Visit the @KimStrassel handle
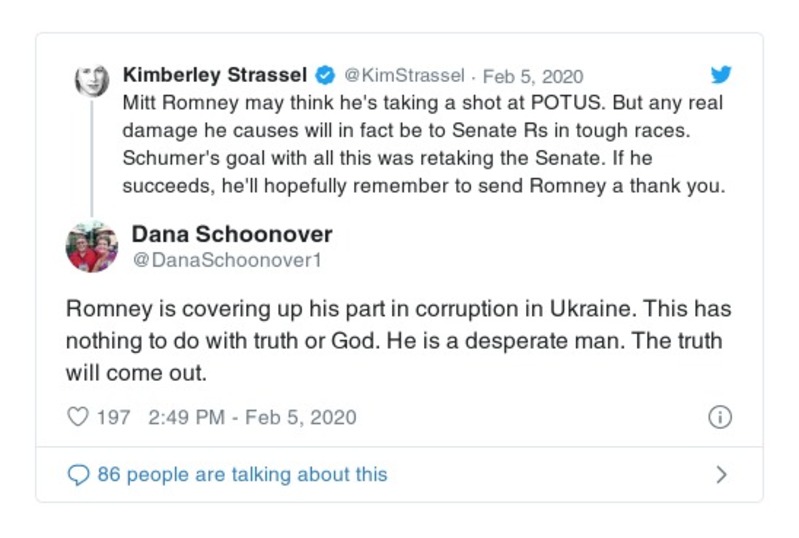Image resolution: width=799 pixels, height=538 pixels. [x=404, y=76]
